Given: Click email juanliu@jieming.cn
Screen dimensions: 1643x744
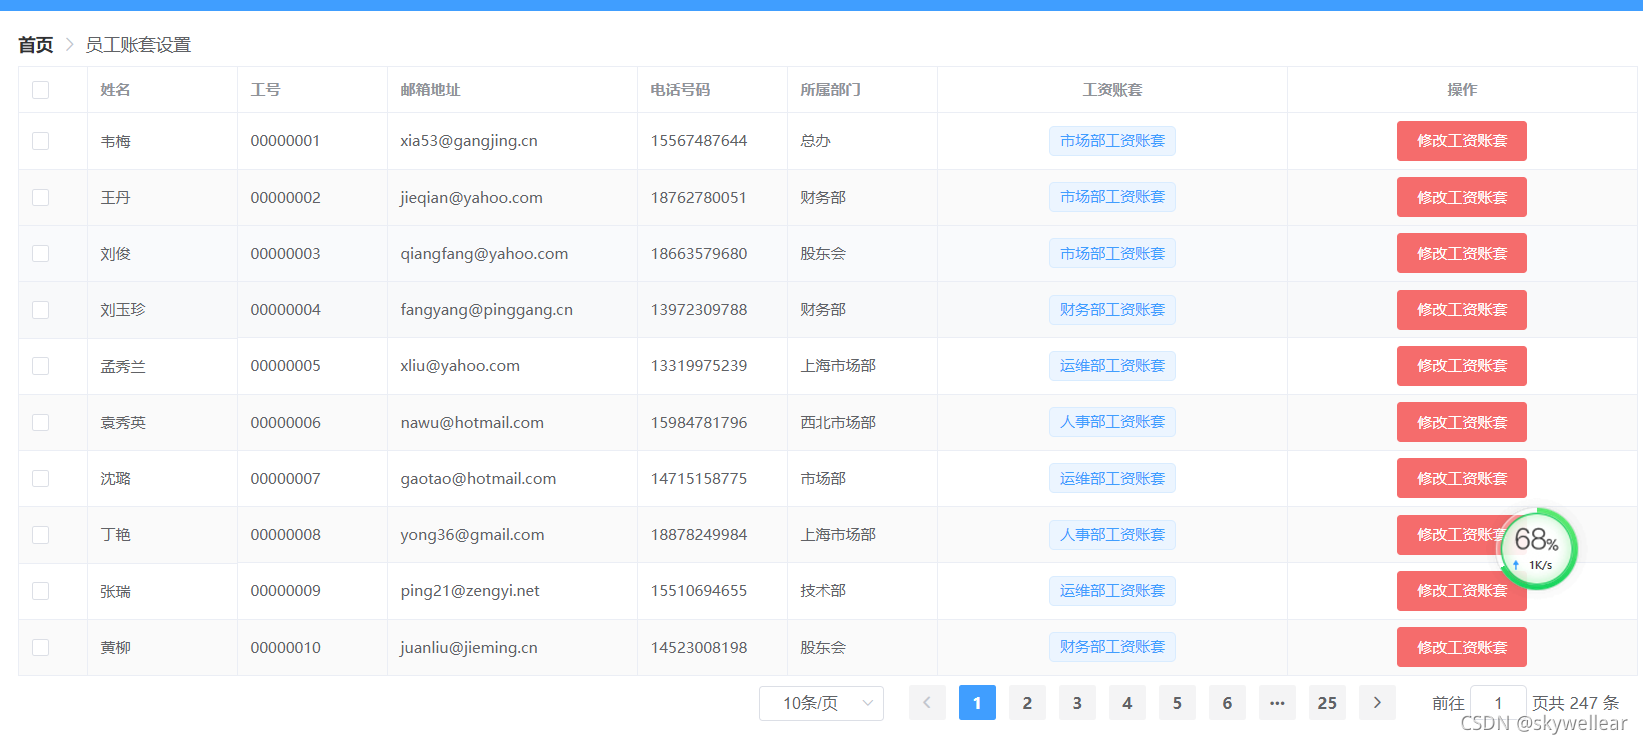Looking at the screenshot, I should click(x=469, y=647).
